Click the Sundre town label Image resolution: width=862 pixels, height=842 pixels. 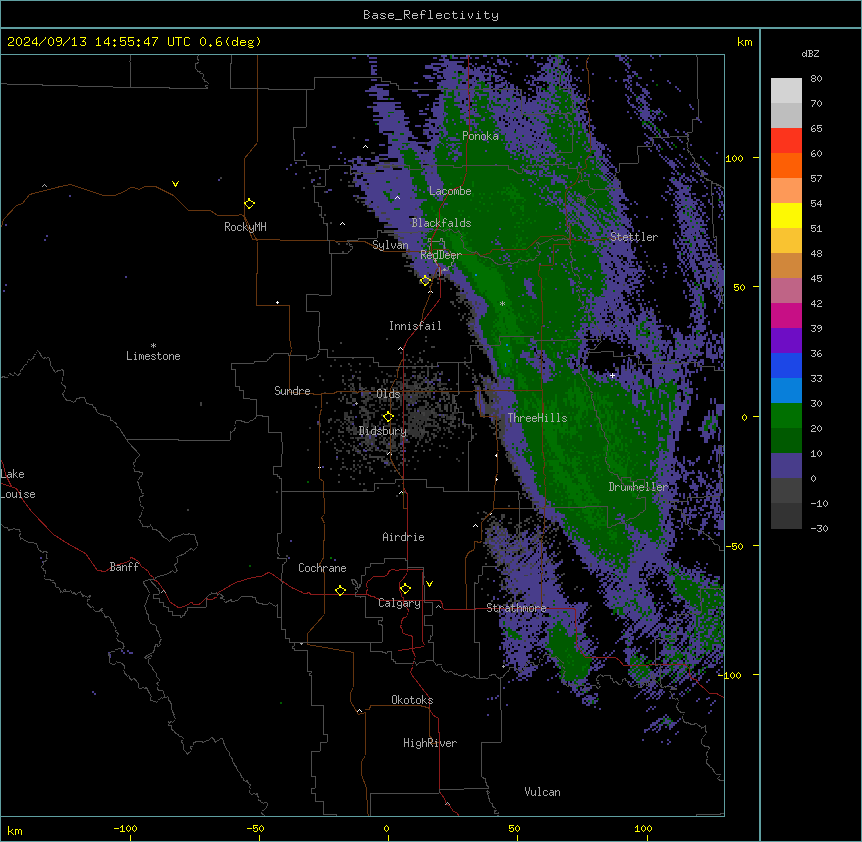pos(292,391)
